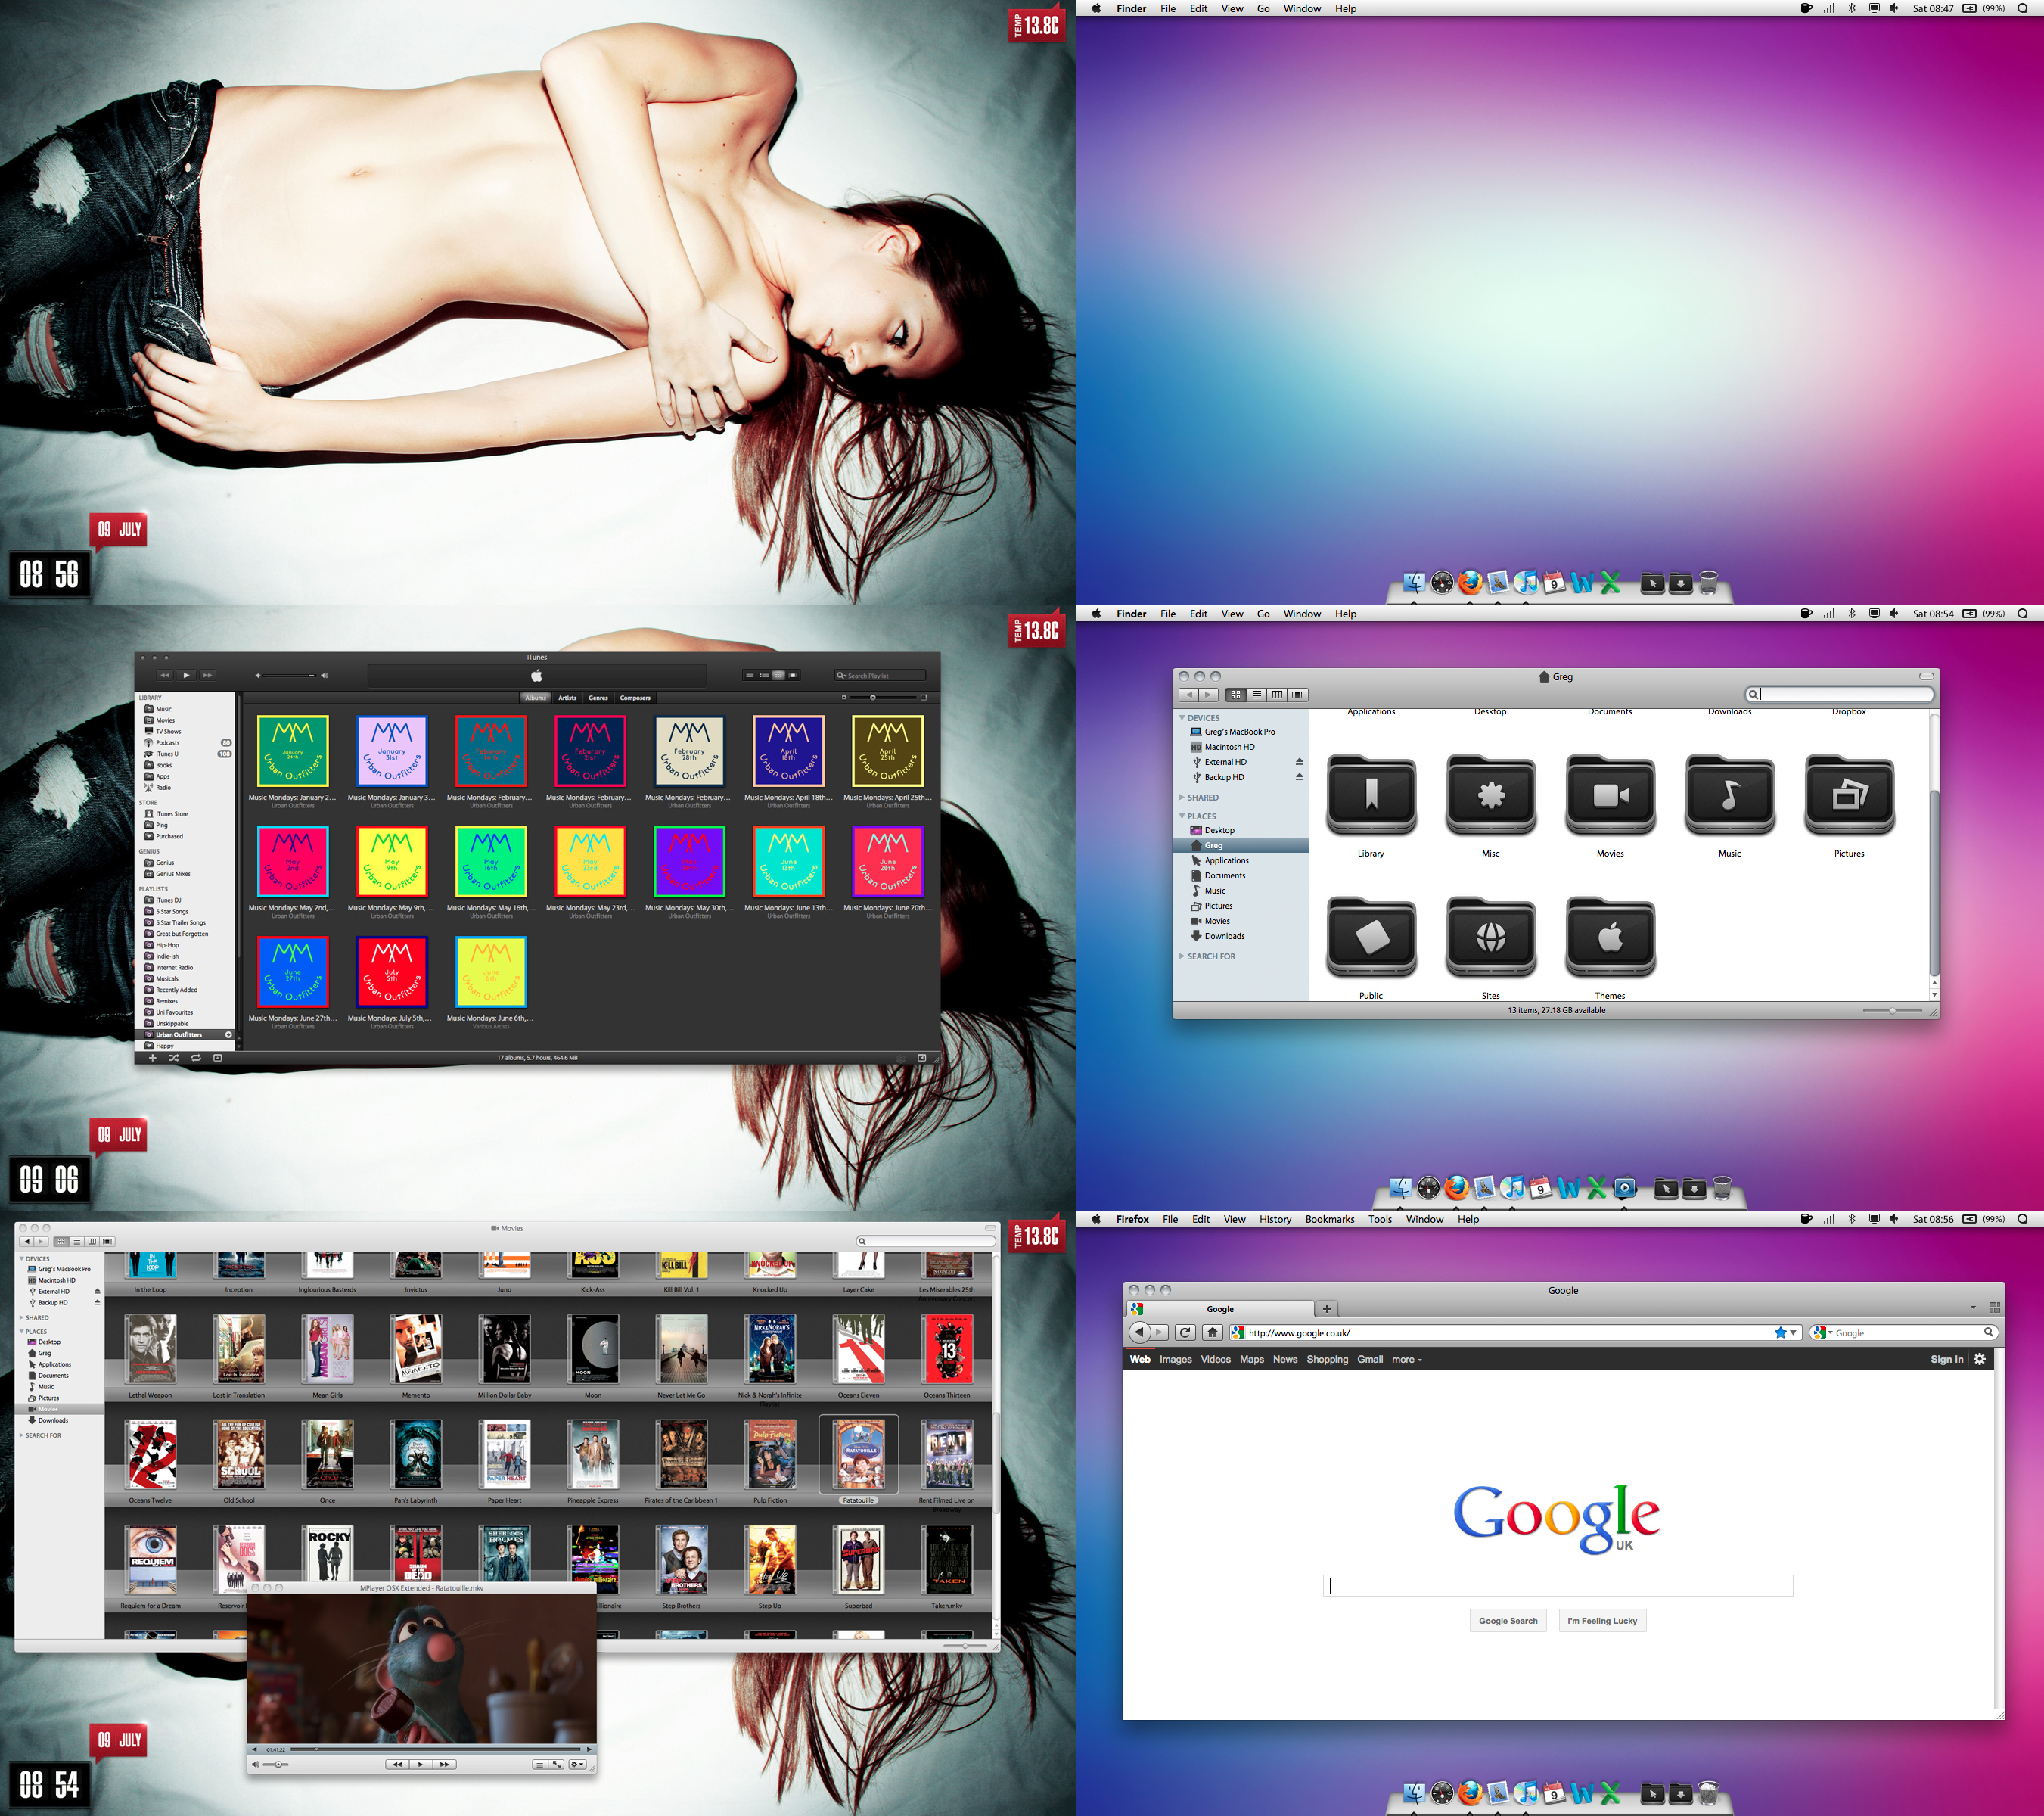This screenshot has height=1816, width=2044.
Task: Toggle shuffle in iTunes bottom bar
Action: point(174,1057)
